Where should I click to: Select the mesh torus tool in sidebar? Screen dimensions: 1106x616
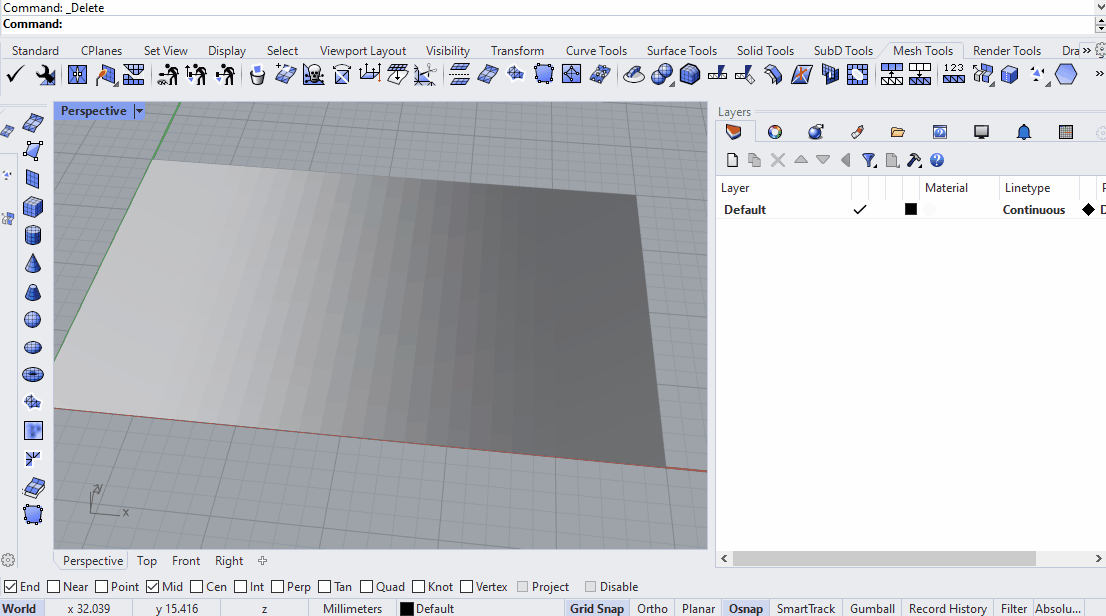pyautogui.click(x=32, y=375)
